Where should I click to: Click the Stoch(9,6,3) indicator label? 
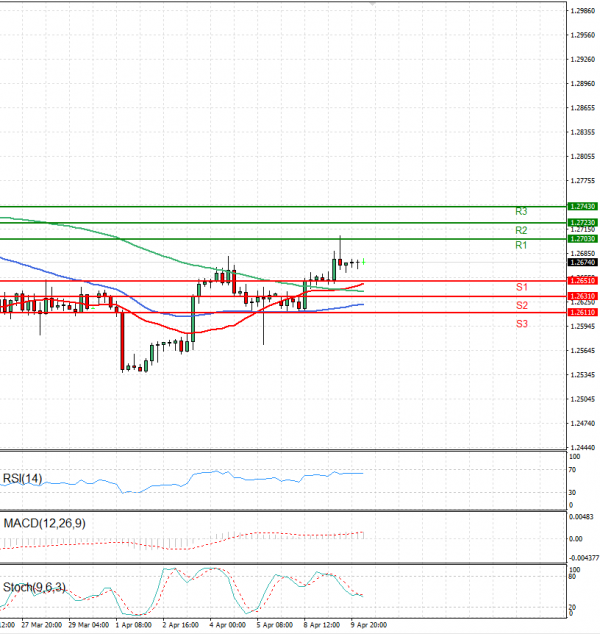(x=34, y=587)
